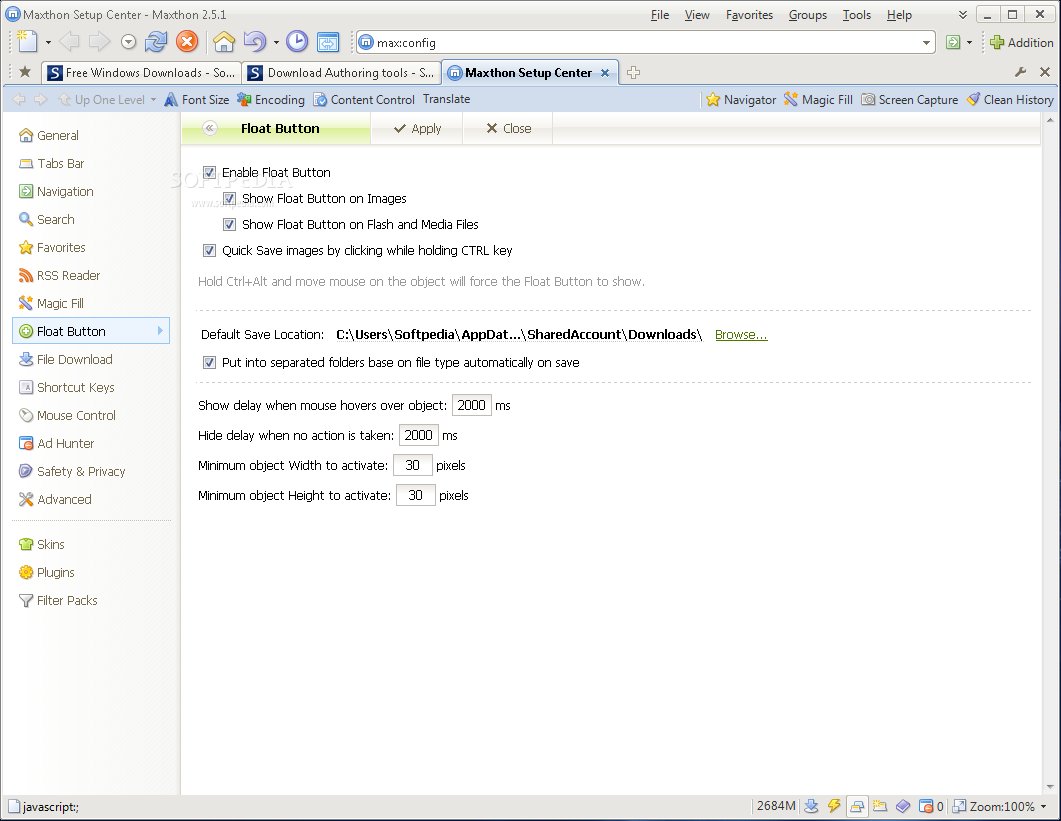Click the Ad Hunter status bar icon
1061x821 pixels.
926,806
